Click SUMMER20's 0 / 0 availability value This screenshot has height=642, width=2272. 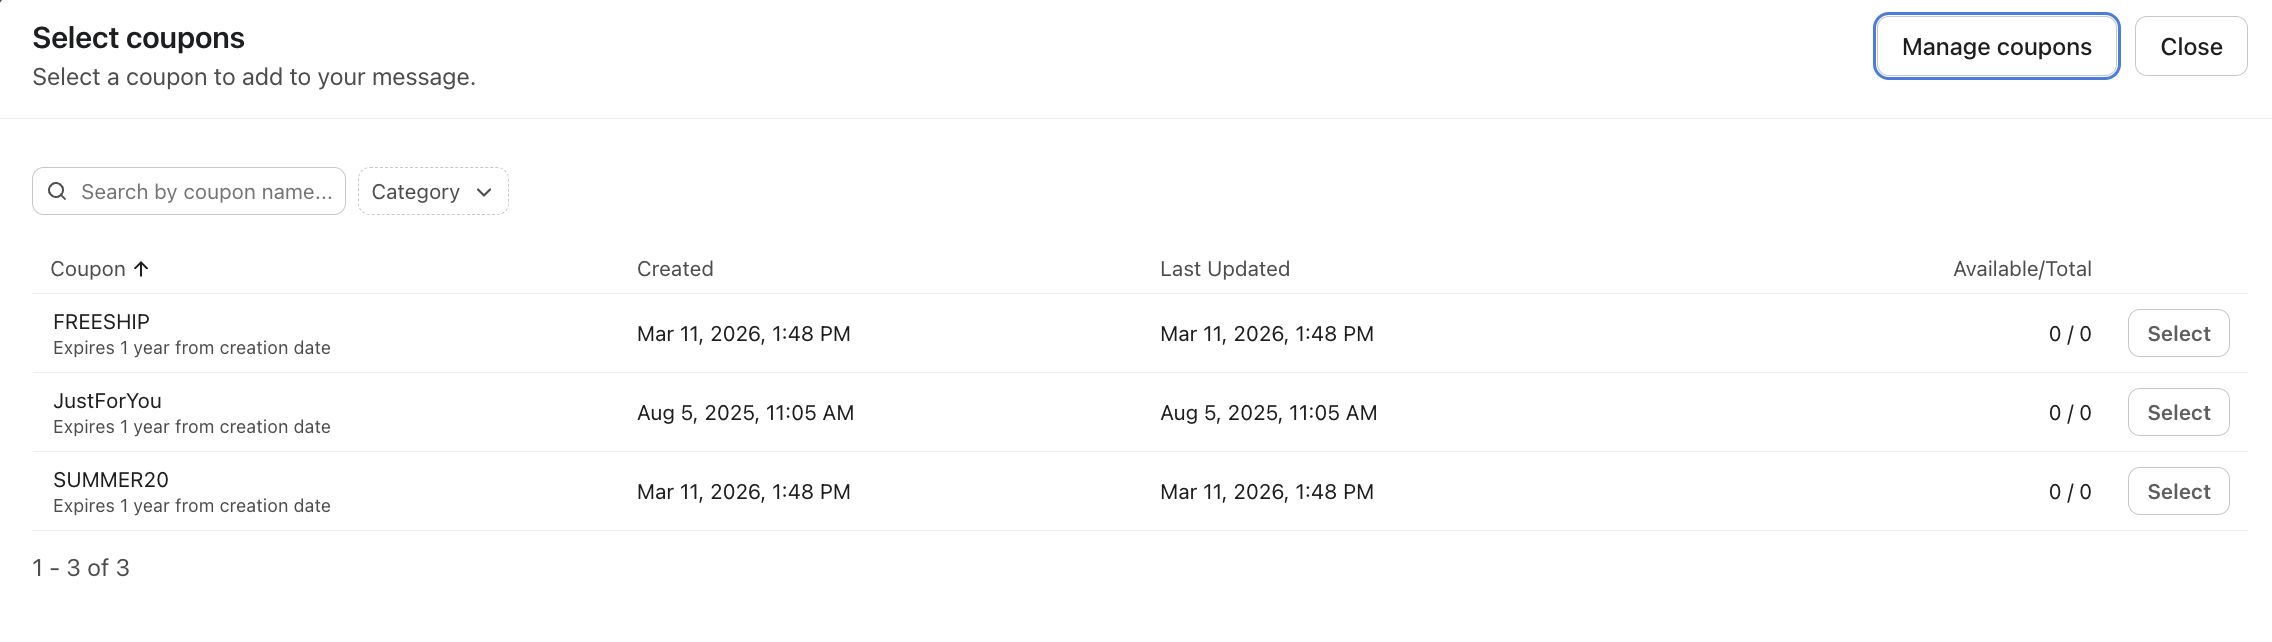pos(2069,492)
